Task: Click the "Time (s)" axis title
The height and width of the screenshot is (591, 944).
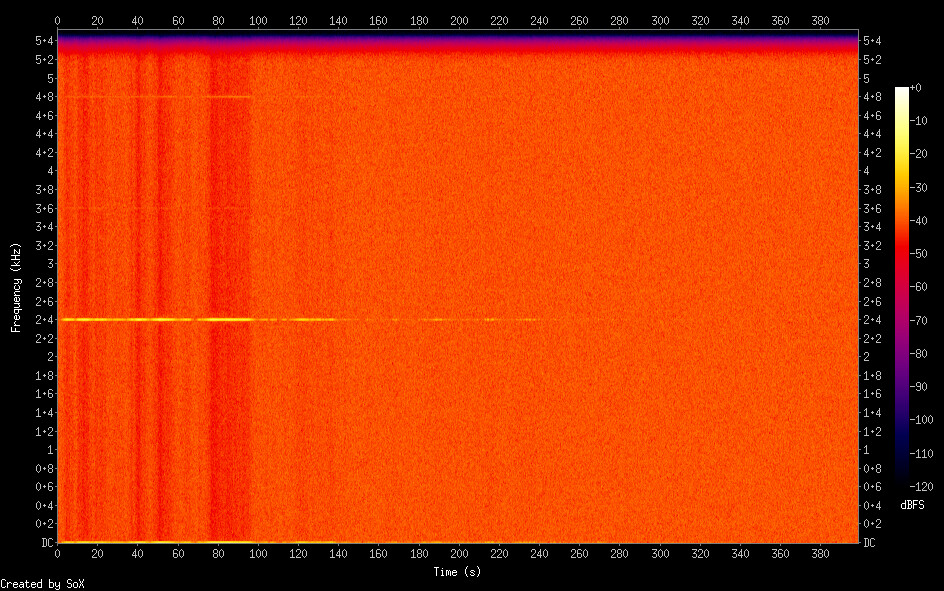Action: tap(459, 571)
